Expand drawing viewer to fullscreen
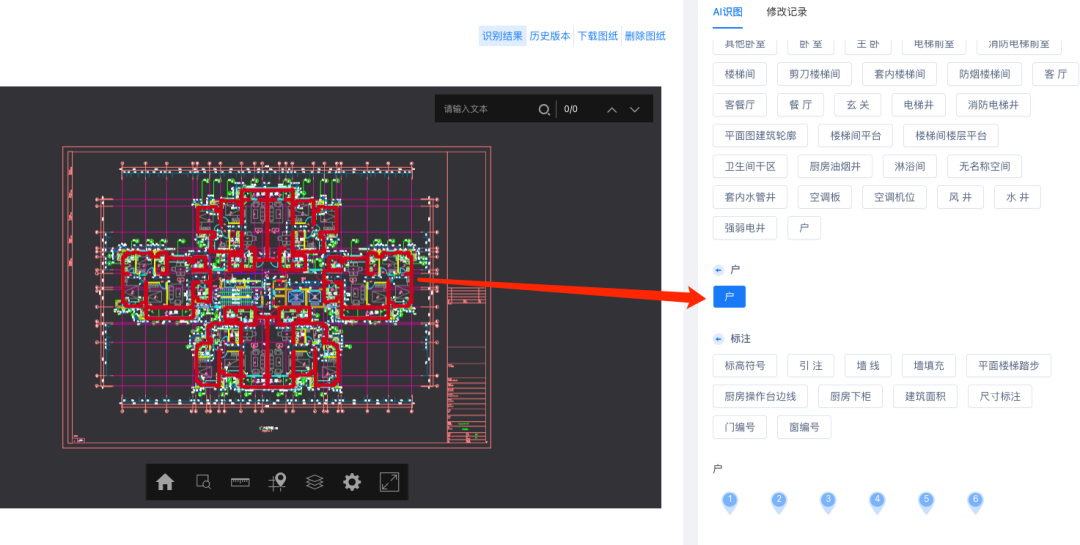 click(390, 482)
